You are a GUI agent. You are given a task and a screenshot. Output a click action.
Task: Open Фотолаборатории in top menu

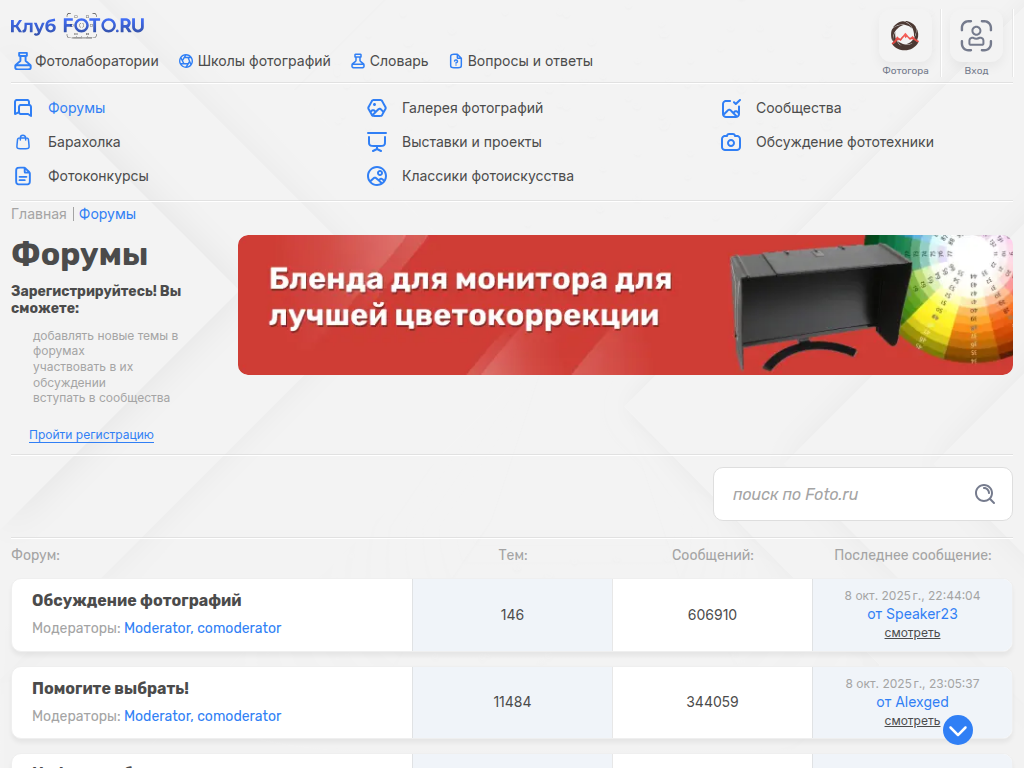[87, 61]
